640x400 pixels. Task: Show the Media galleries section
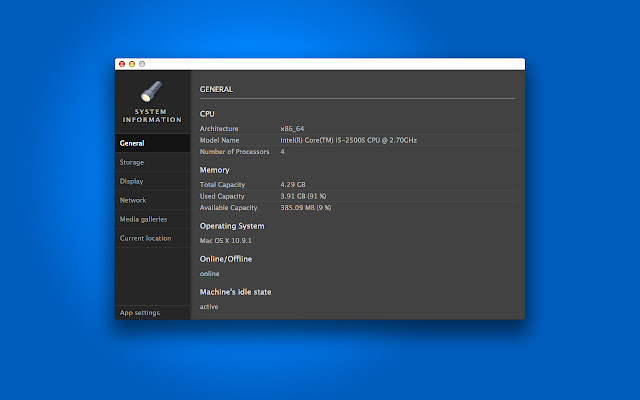153,219
